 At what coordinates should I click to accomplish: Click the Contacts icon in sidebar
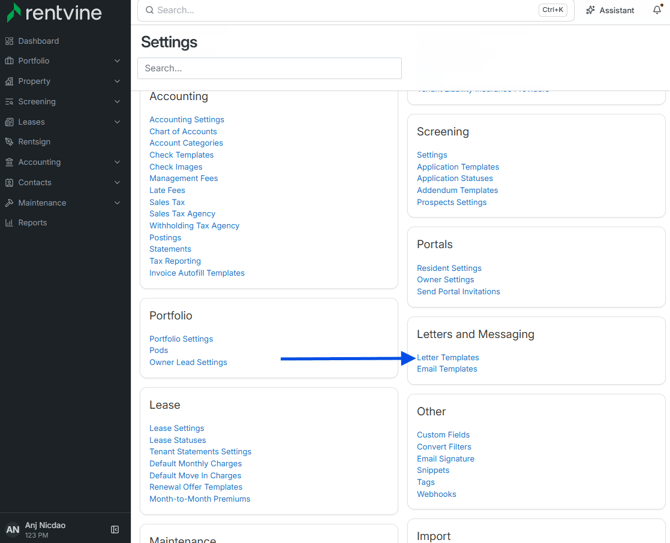click(x=9, y=182)
